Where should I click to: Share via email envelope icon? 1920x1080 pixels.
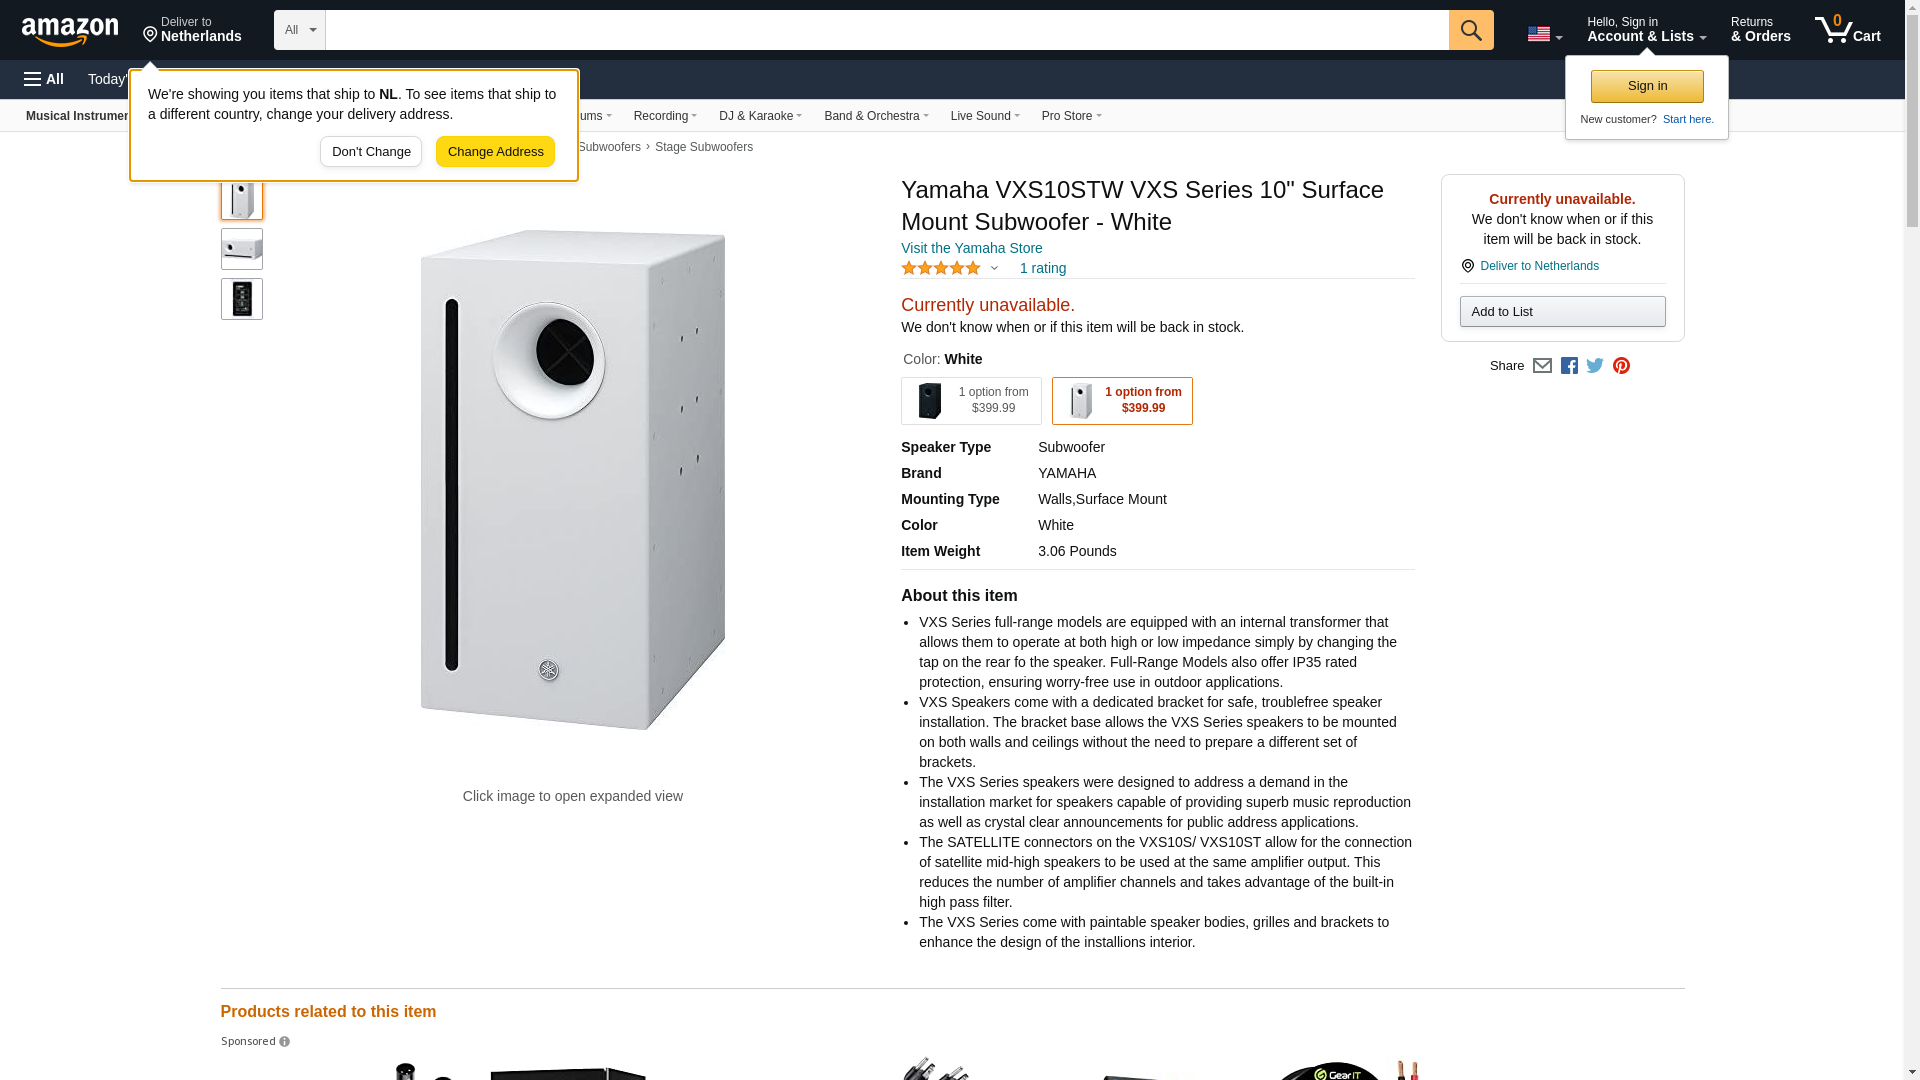[1542, 366]
